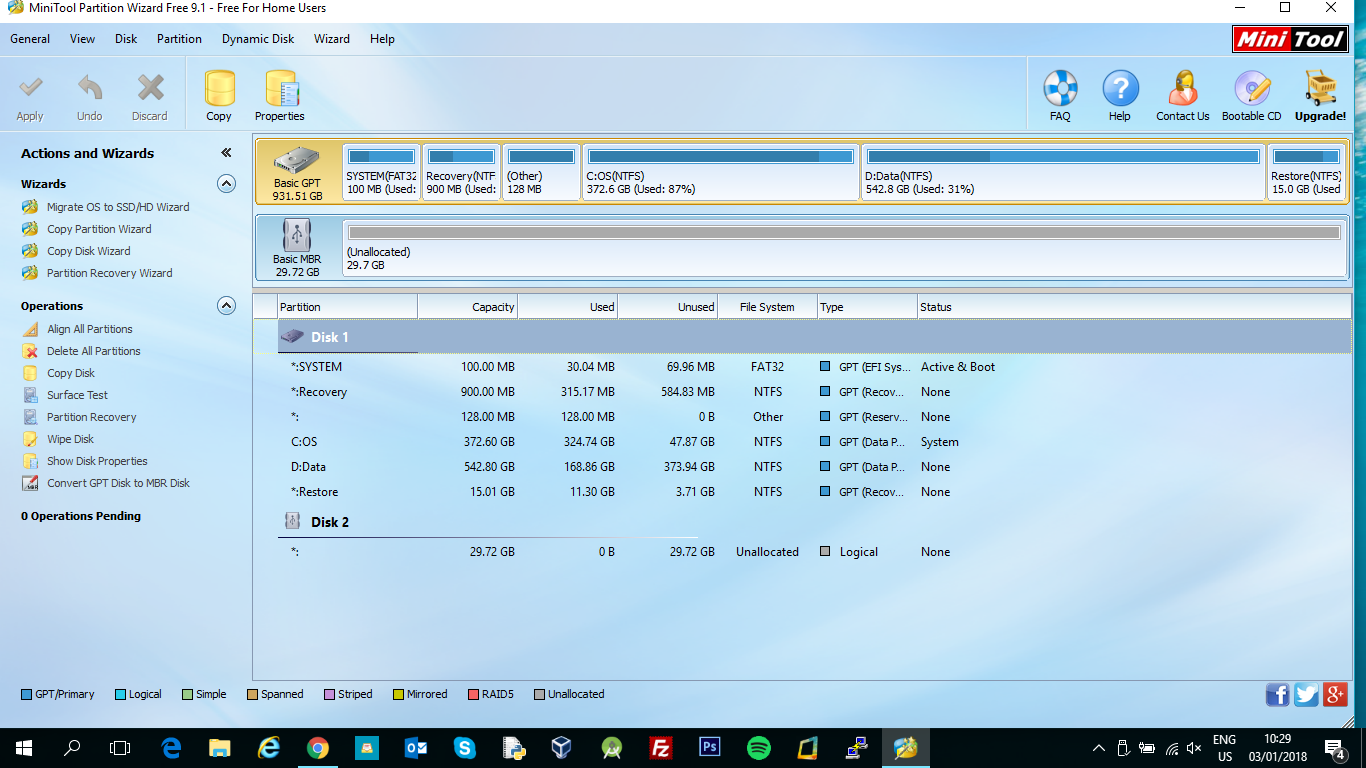Image resolution: width=1366 pixels, height=768 pixels.
Task: Select the C:OS partition row
Action: coord(814,442)
